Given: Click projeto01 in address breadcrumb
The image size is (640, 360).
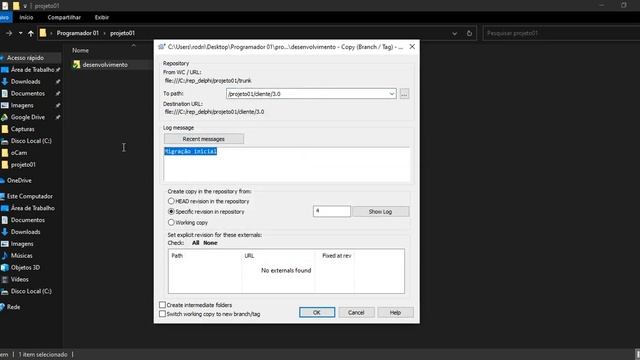Looking at the screenshot, I should click(x=122, y=33).
